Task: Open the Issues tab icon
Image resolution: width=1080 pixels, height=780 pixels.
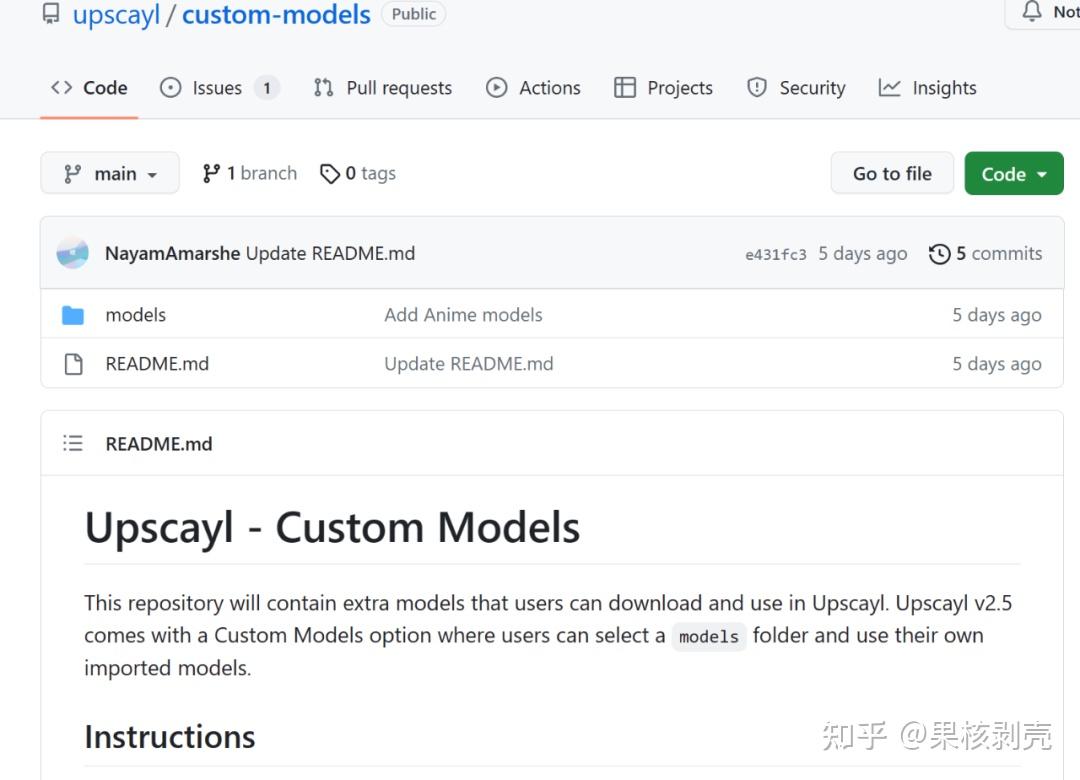Action: click(170, 88)
